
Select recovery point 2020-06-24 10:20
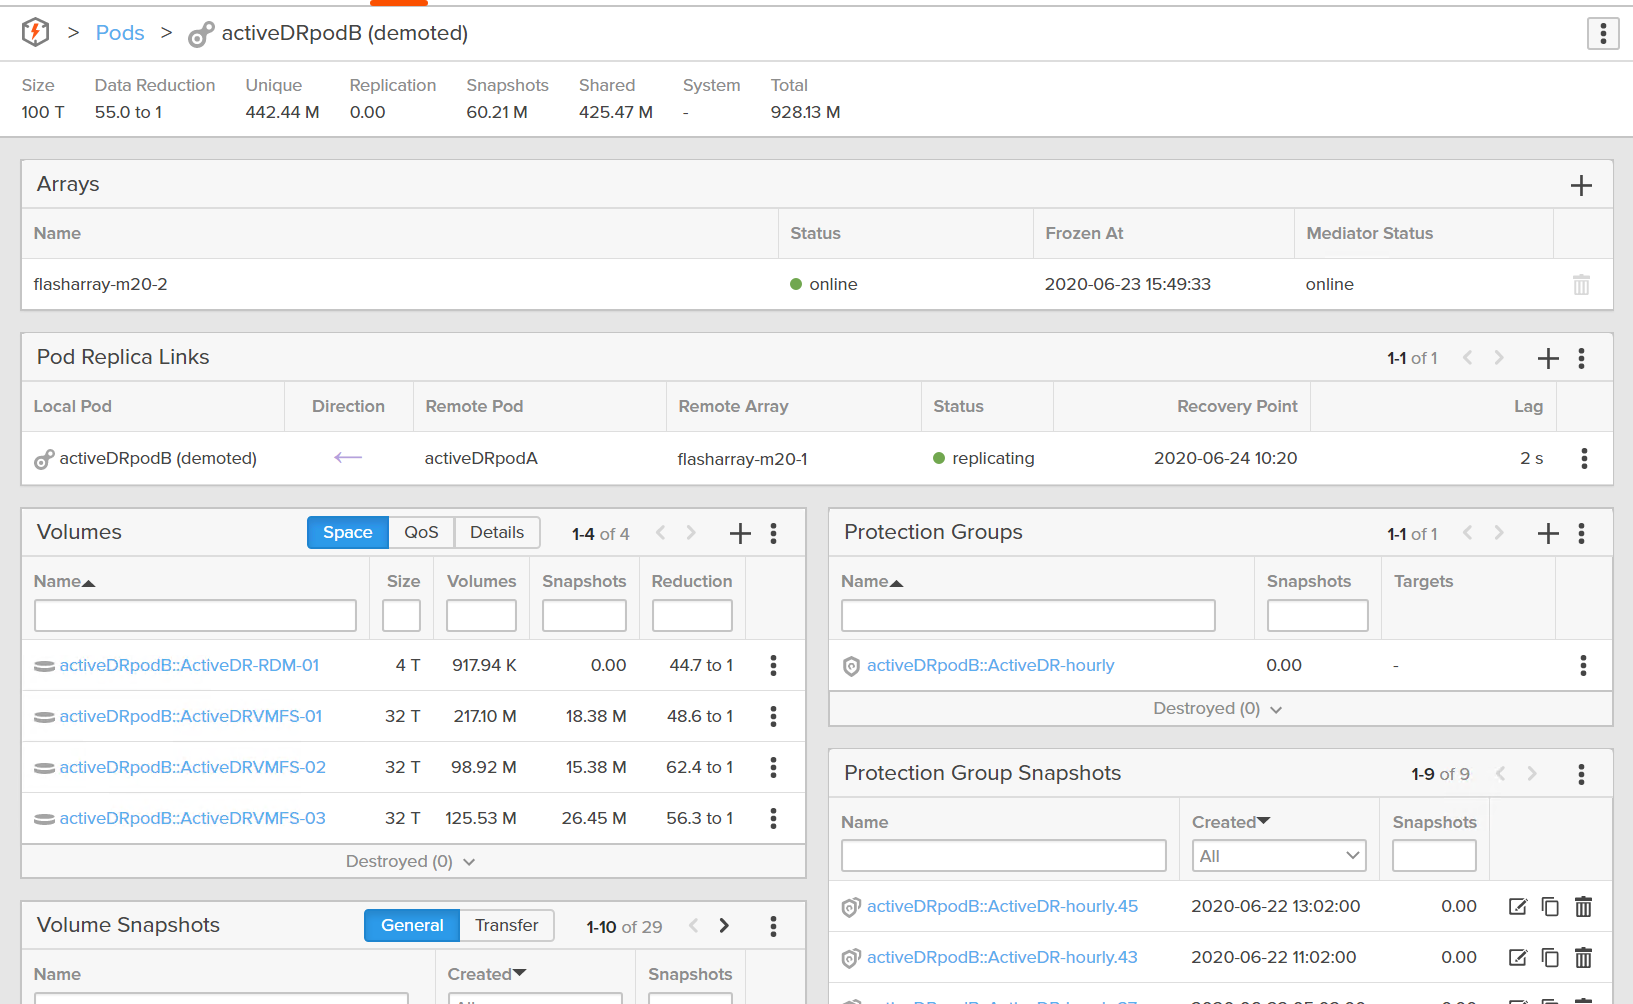pyautogui.click(x=1225, y=458)
